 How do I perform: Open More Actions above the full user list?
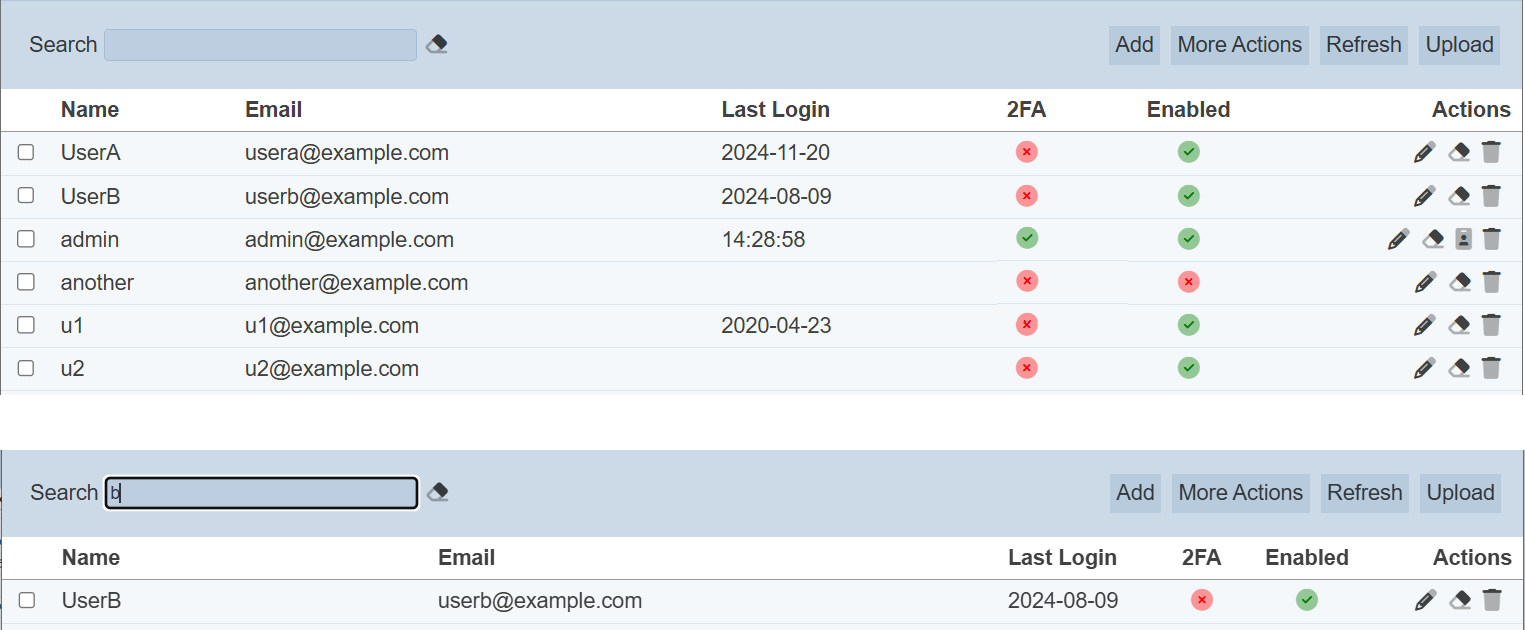(x=1239, y=45)
